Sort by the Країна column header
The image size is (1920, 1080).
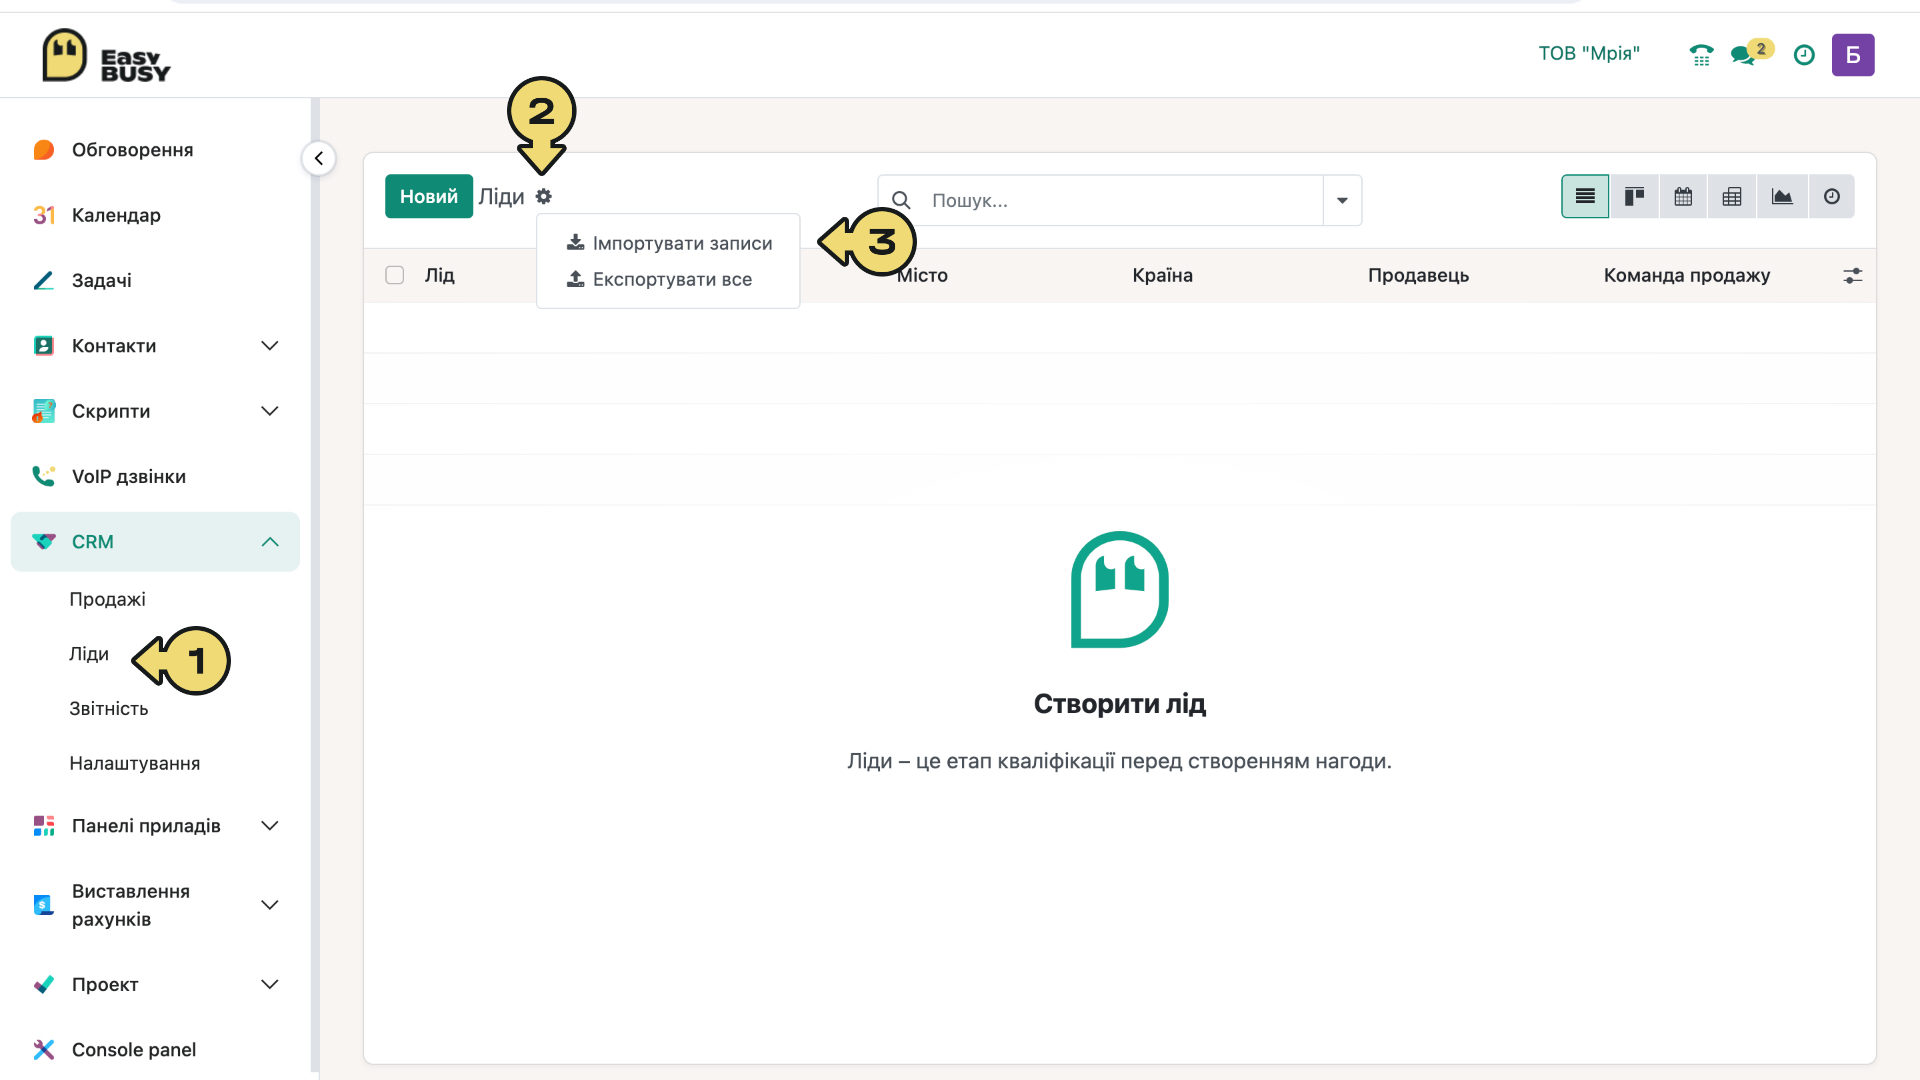(1162, 275)
